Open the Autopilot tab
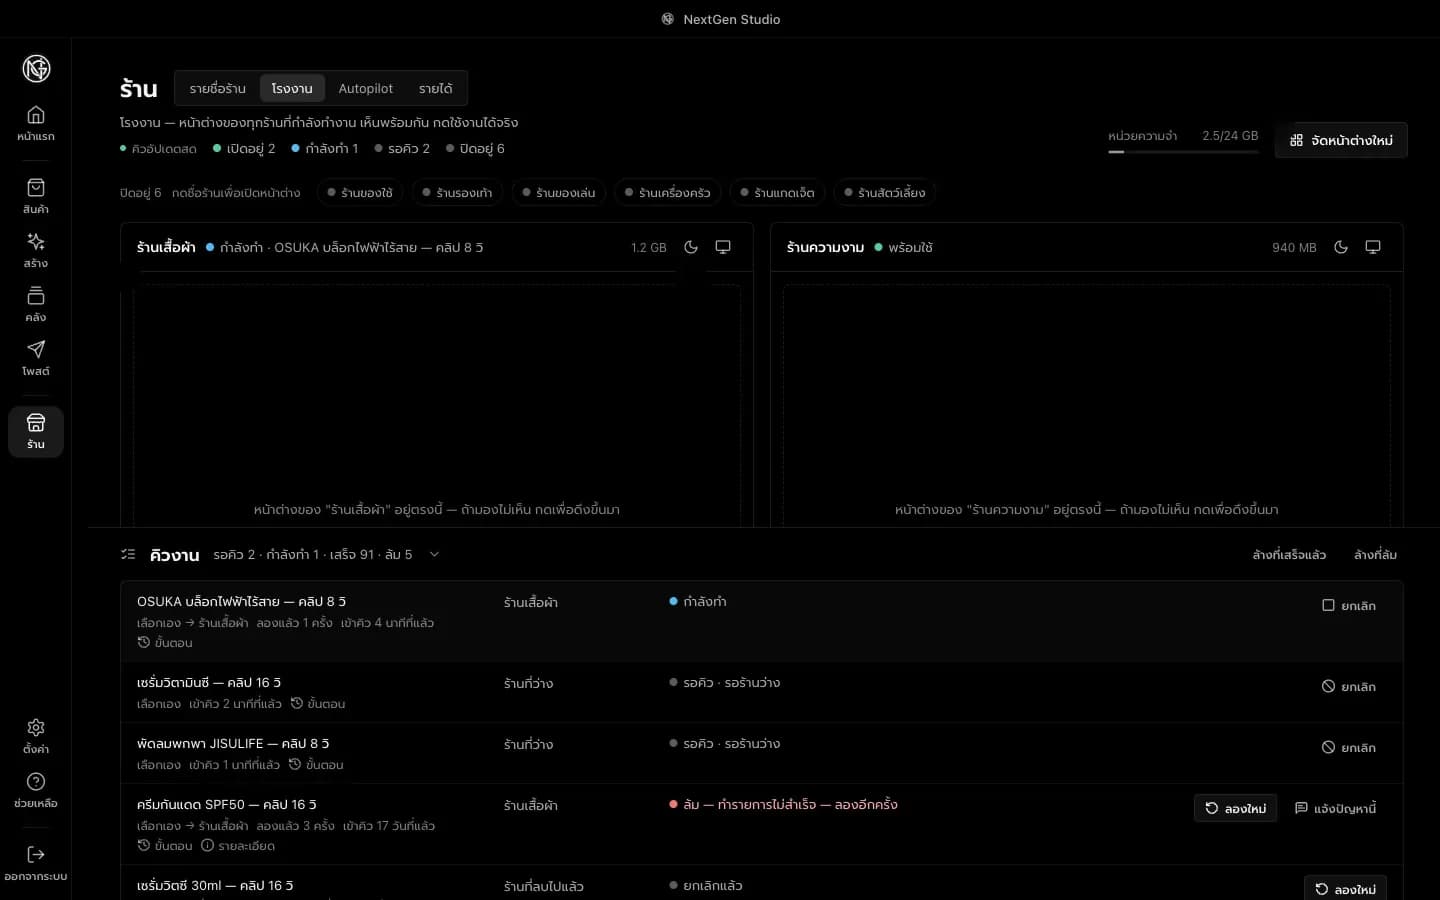The image size is (1440, 900). [x=366, y=88]
